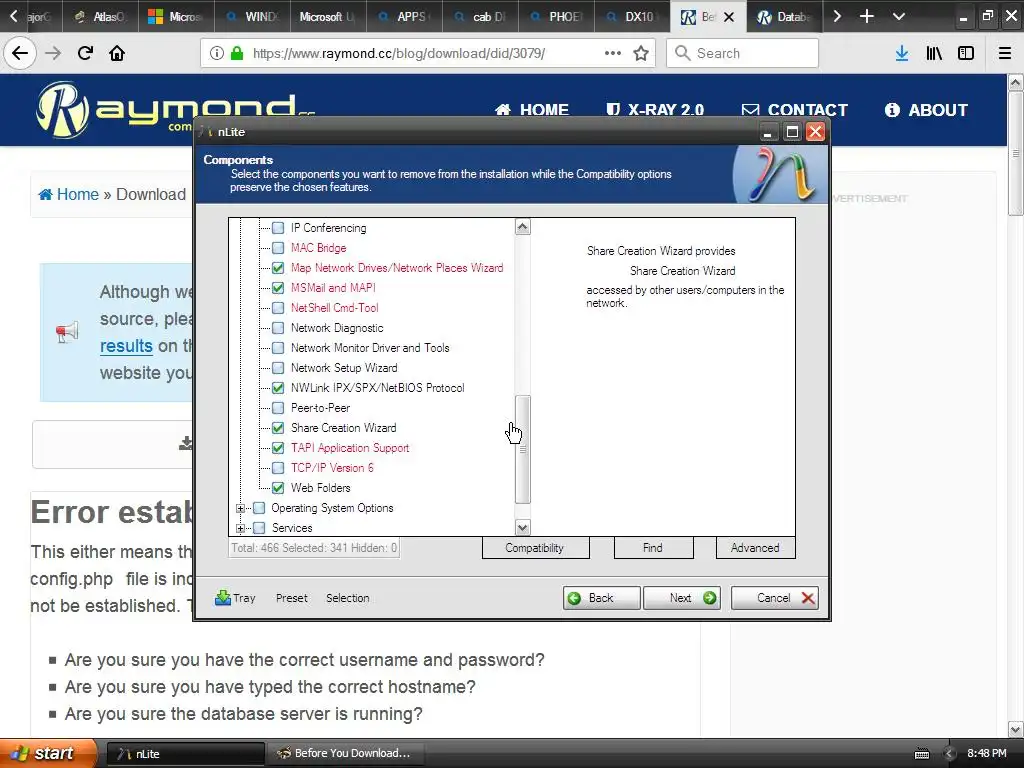Screen dimensions: 1024x768
Task: Toggle MAC Bridge checkbox
Action: pyautogui.click(x=278, y=248)
